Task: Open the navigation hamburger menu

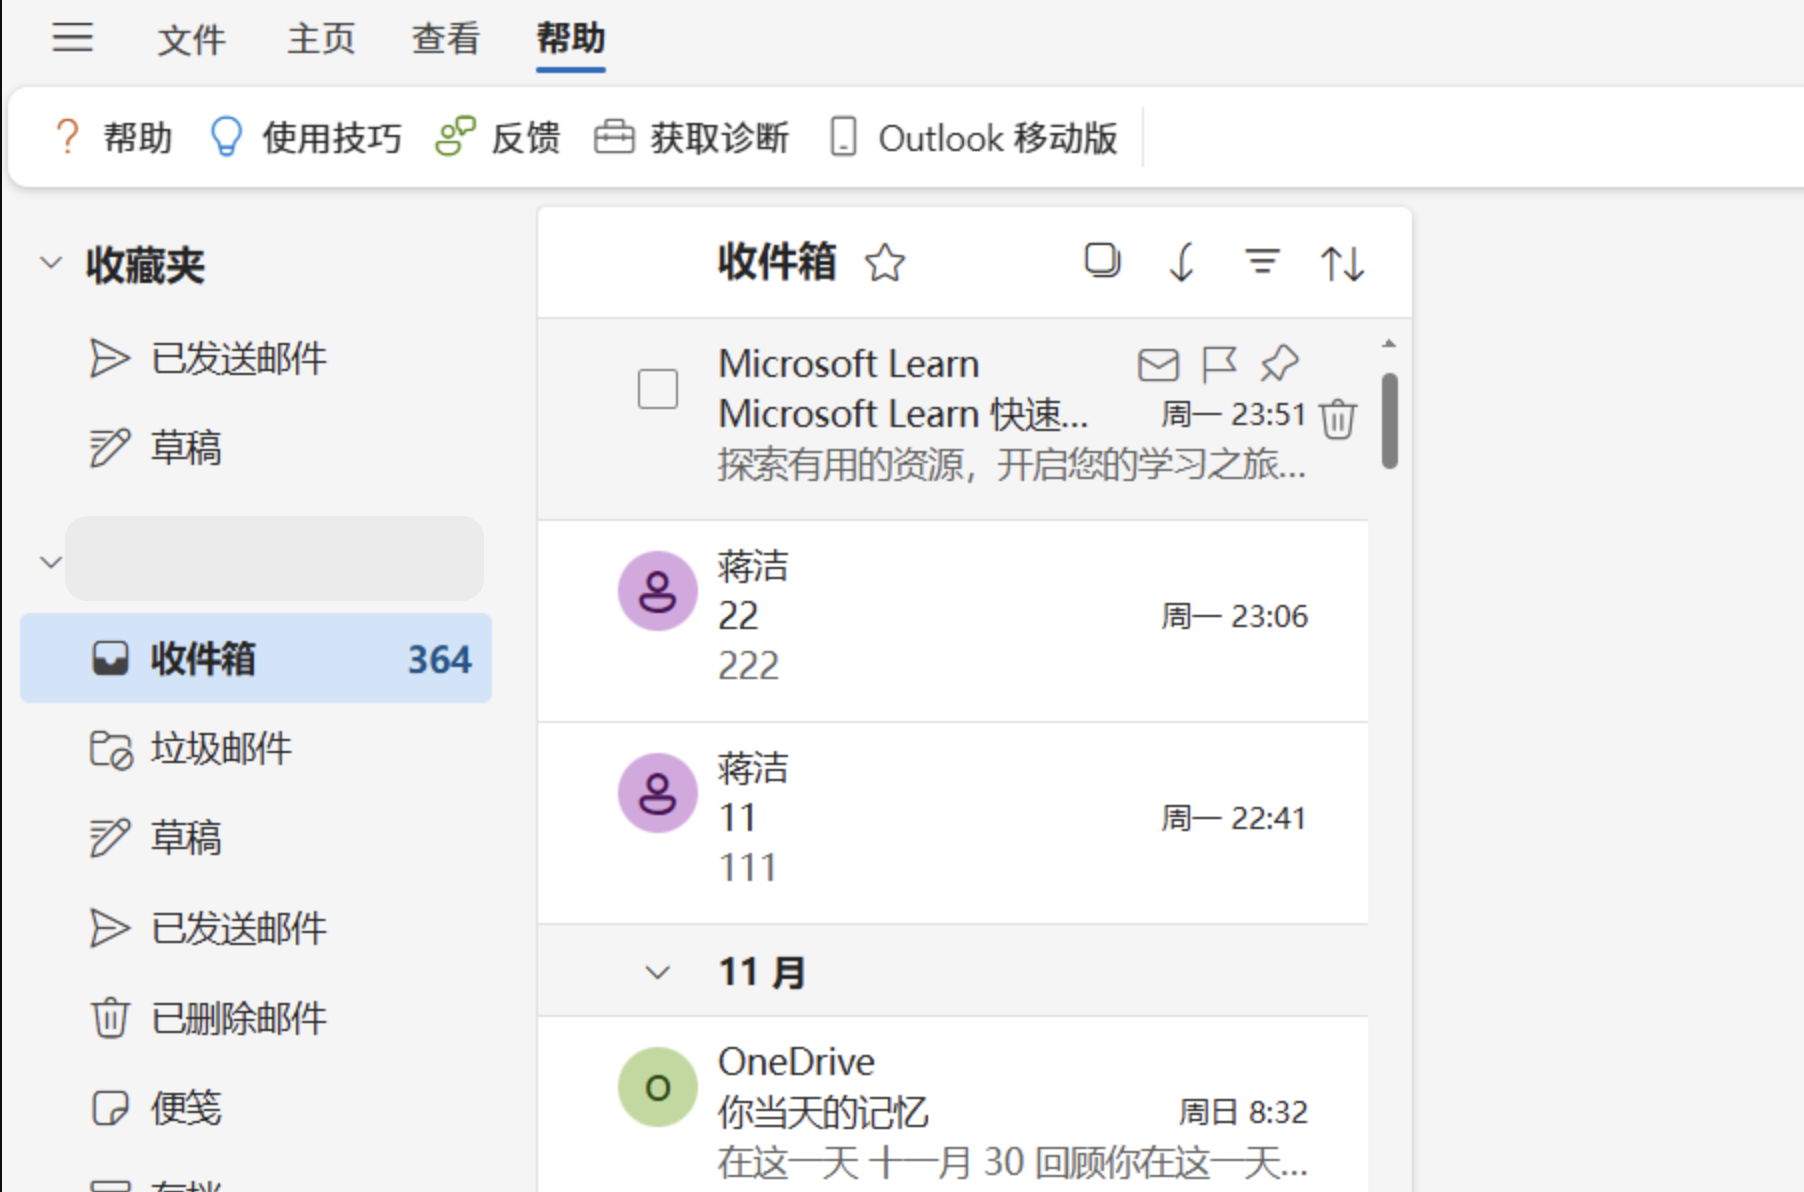Action: click(x=73, y=40)
